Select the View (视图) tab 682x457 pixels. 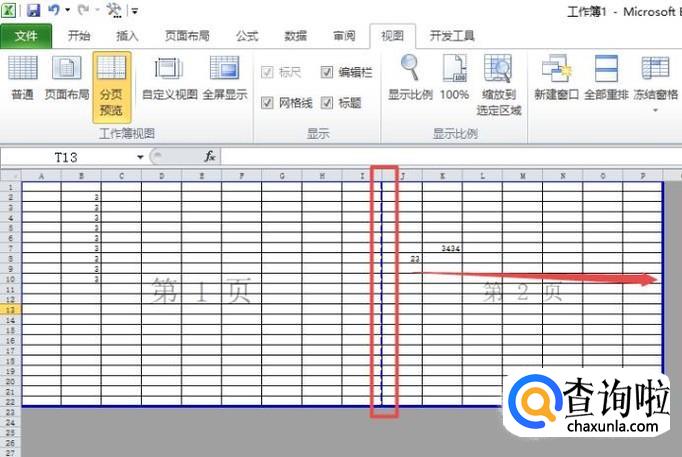392,36
